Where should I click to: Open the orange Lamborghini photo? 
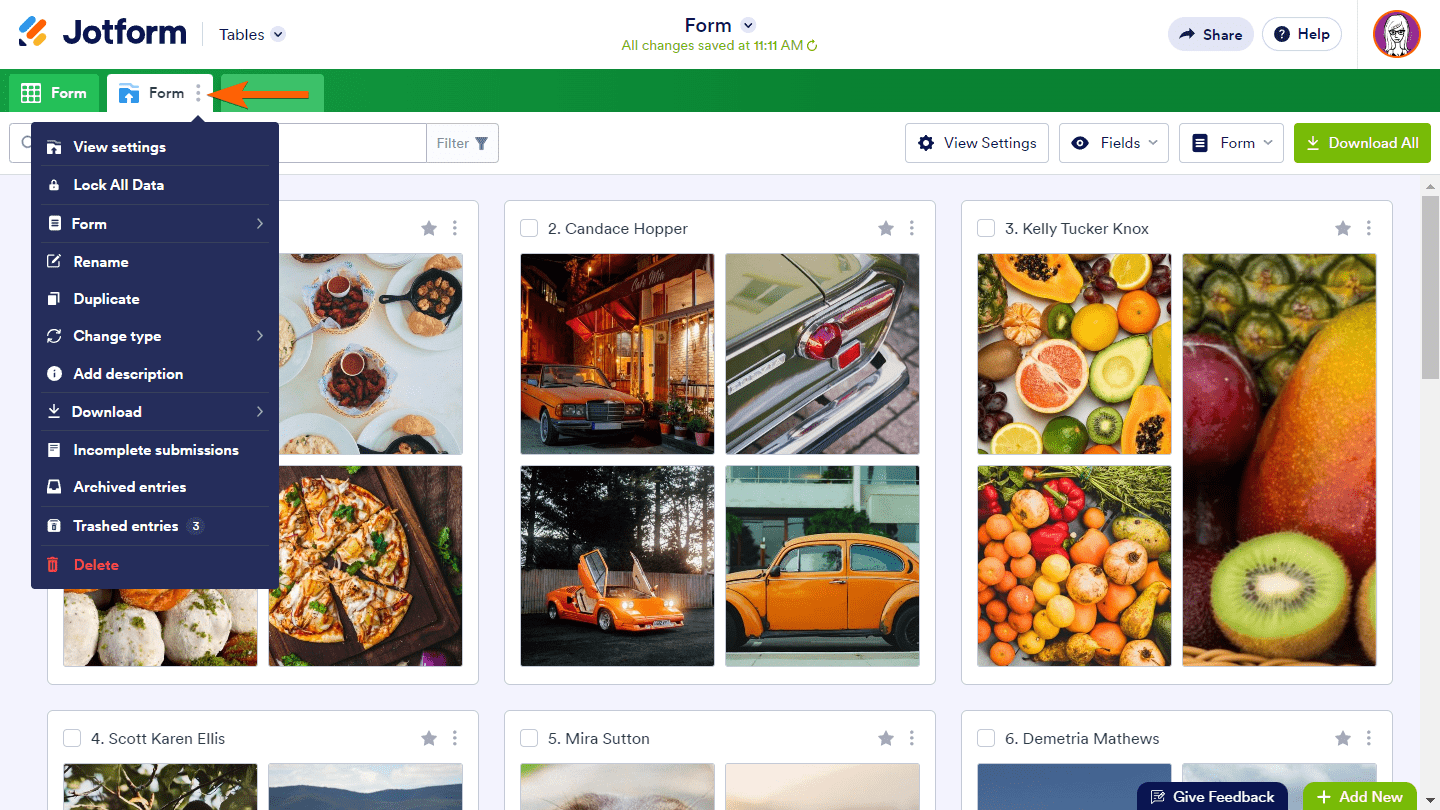(618, 566)
